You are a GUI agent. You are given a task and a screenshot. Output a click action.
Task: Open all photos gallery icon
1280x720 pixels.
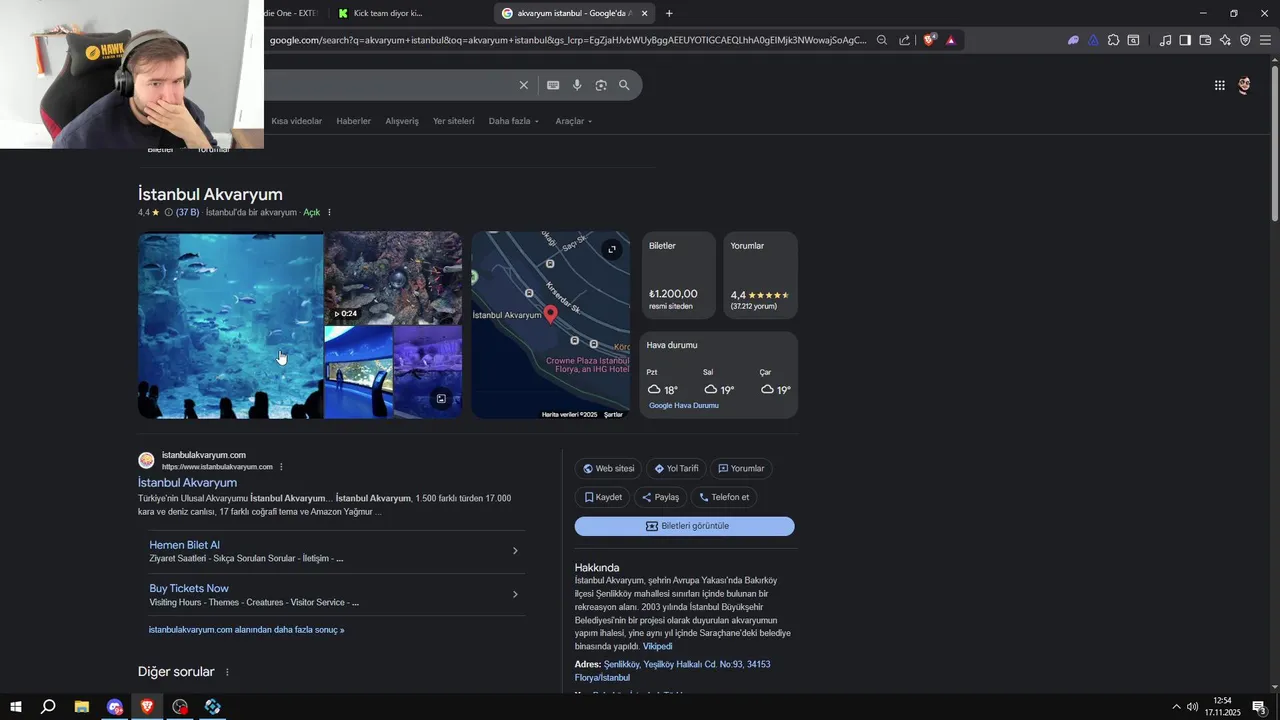pyautogui.click(x=441, y=399)
